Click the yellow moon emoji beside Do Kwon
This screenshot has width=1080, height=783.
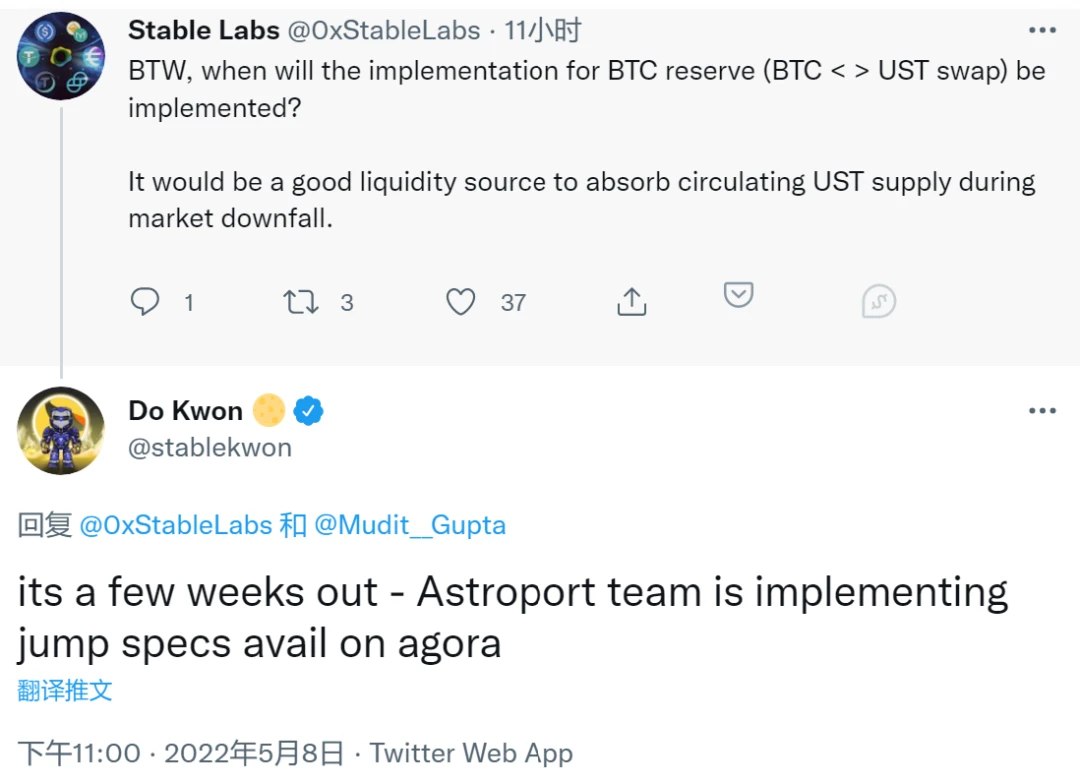(268, 411)
